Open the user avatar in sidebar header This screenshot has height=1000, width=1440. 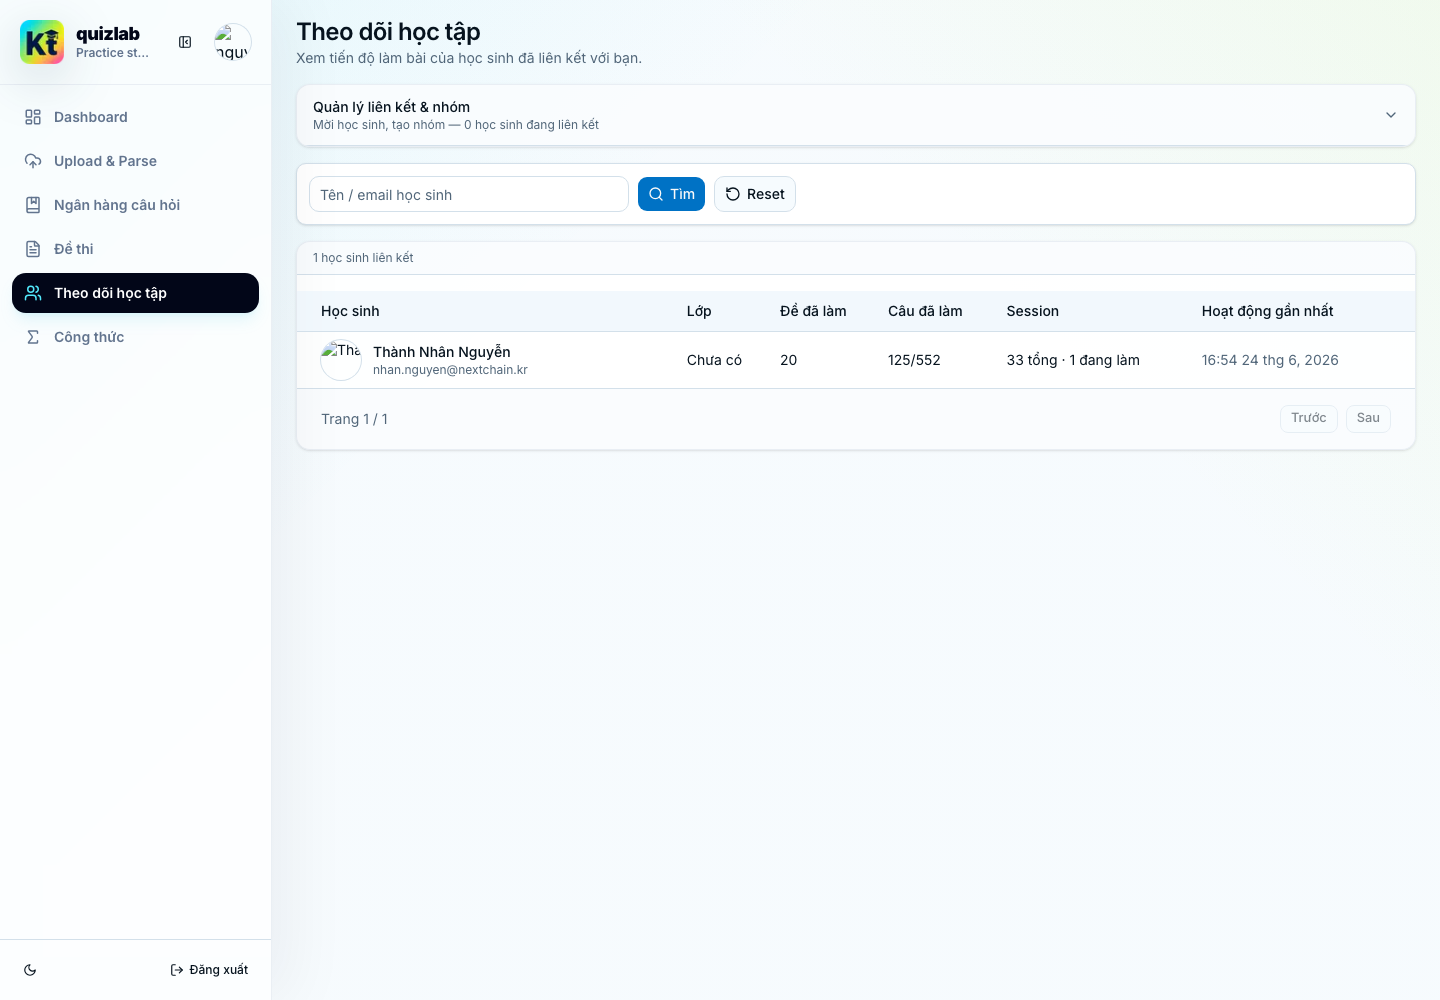tap(232, 42)
